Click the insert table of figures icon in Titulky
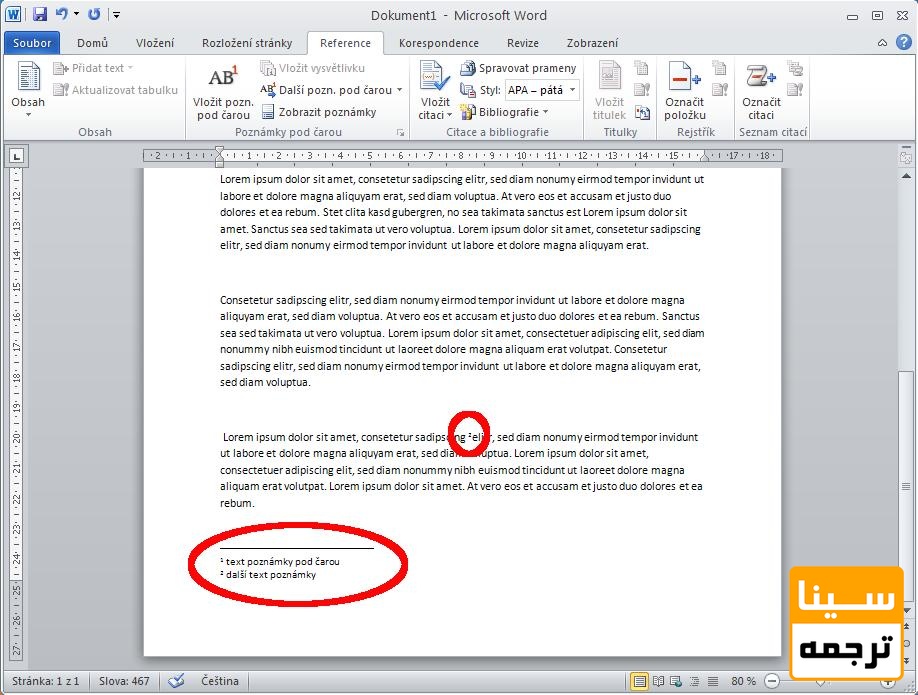This screenshot has height=695, width=918. 642,68
